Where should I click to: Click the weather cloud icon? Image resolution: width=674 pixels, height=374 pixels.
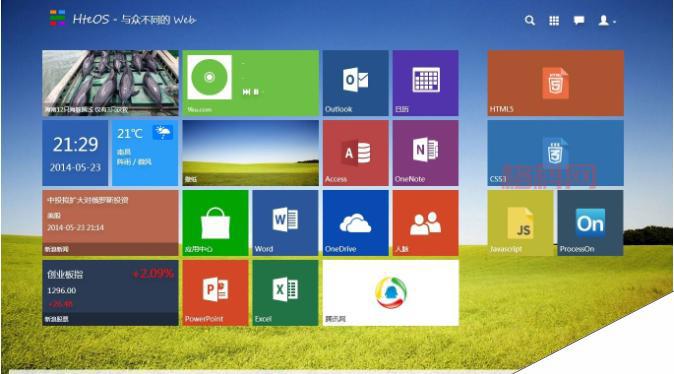pyautogui.click(x=163, y=132)
